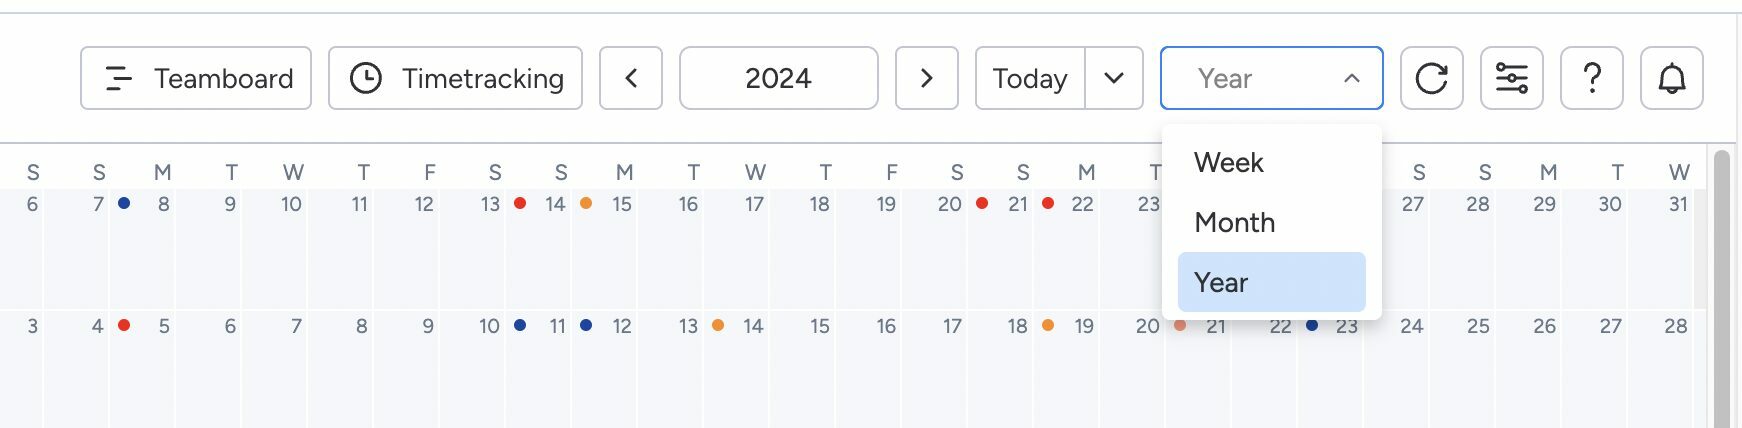
Task: Open the notifications bell icon
Action: pyautogui.click(x=1671, y=78)
